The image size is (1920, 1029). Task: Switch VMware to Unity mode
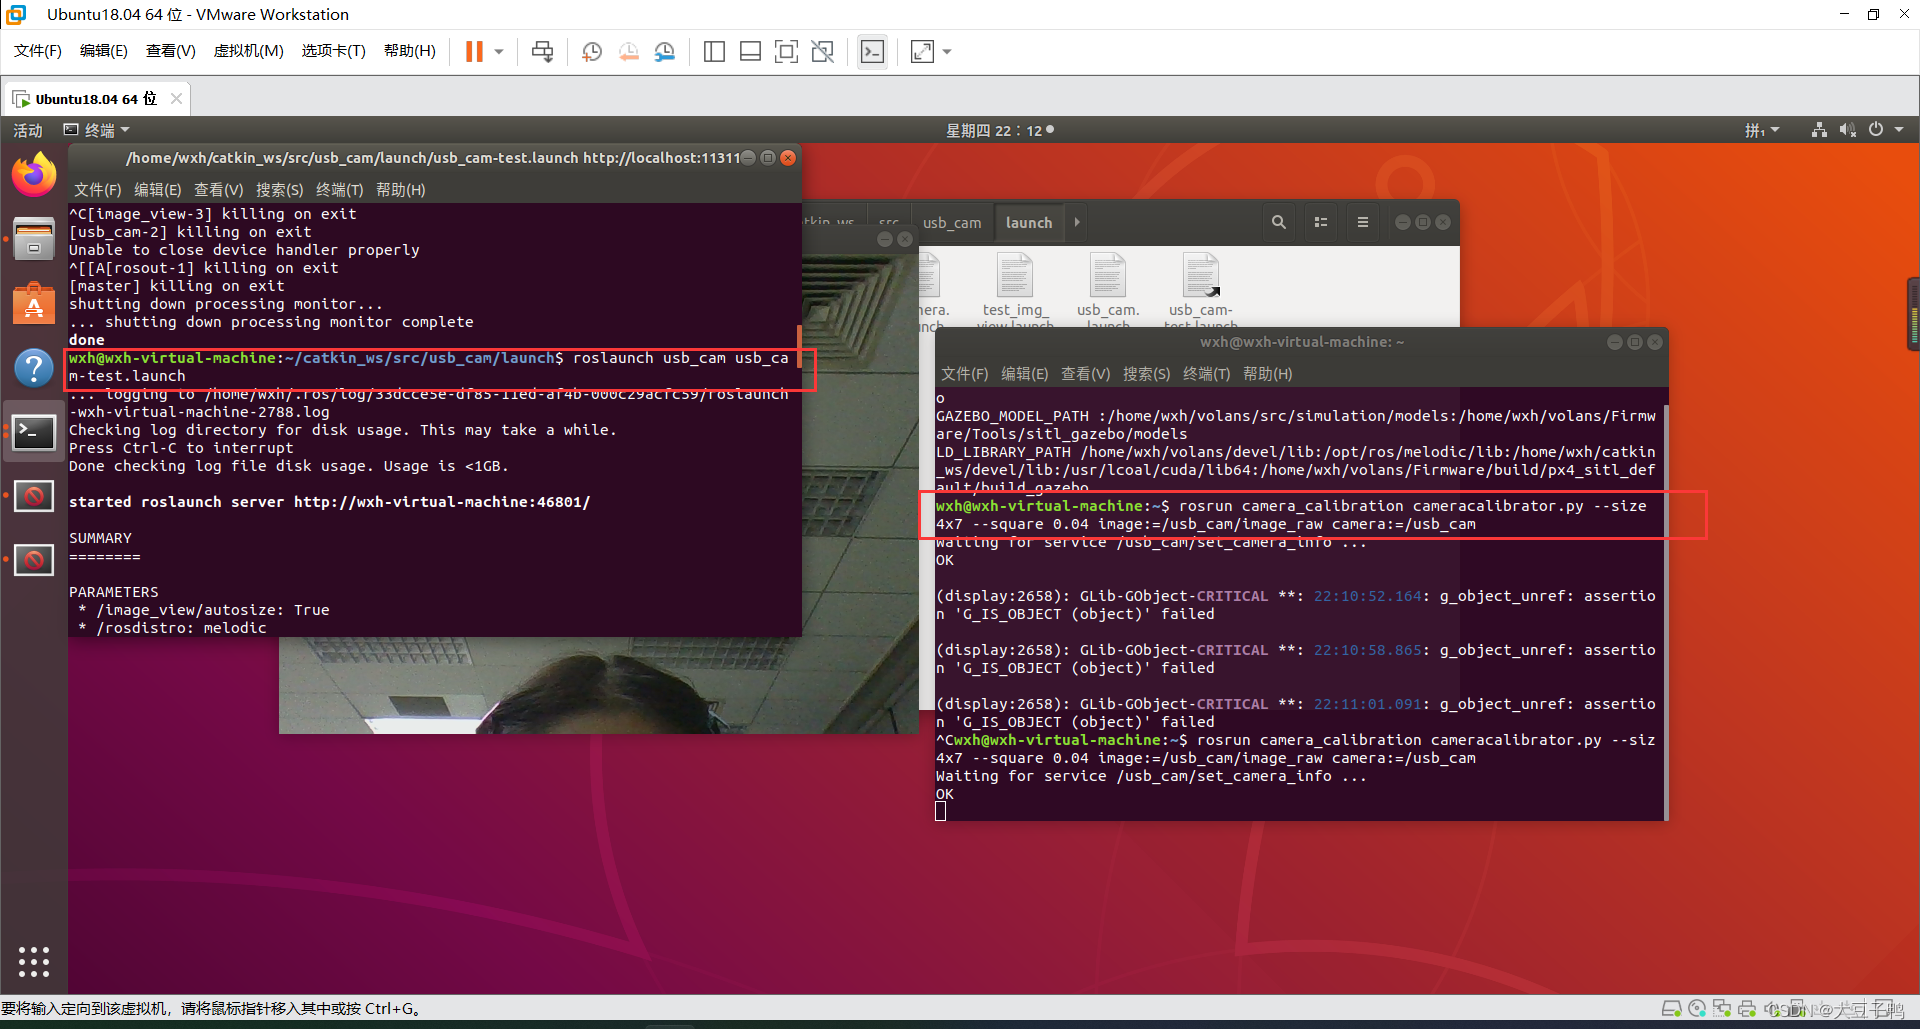[822, 51]
